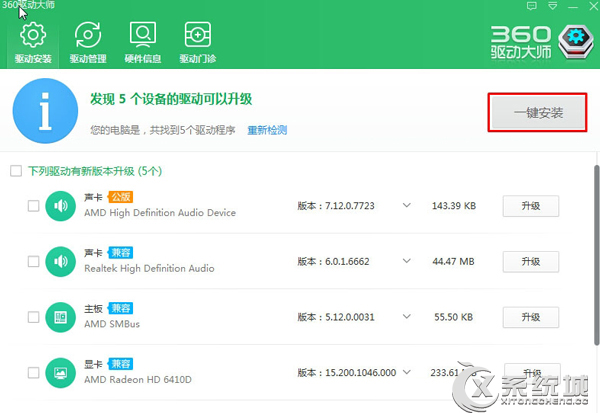Click the 公版 orange tag
The height and width of the screenshot is (413, 600).
coord(120,197)
